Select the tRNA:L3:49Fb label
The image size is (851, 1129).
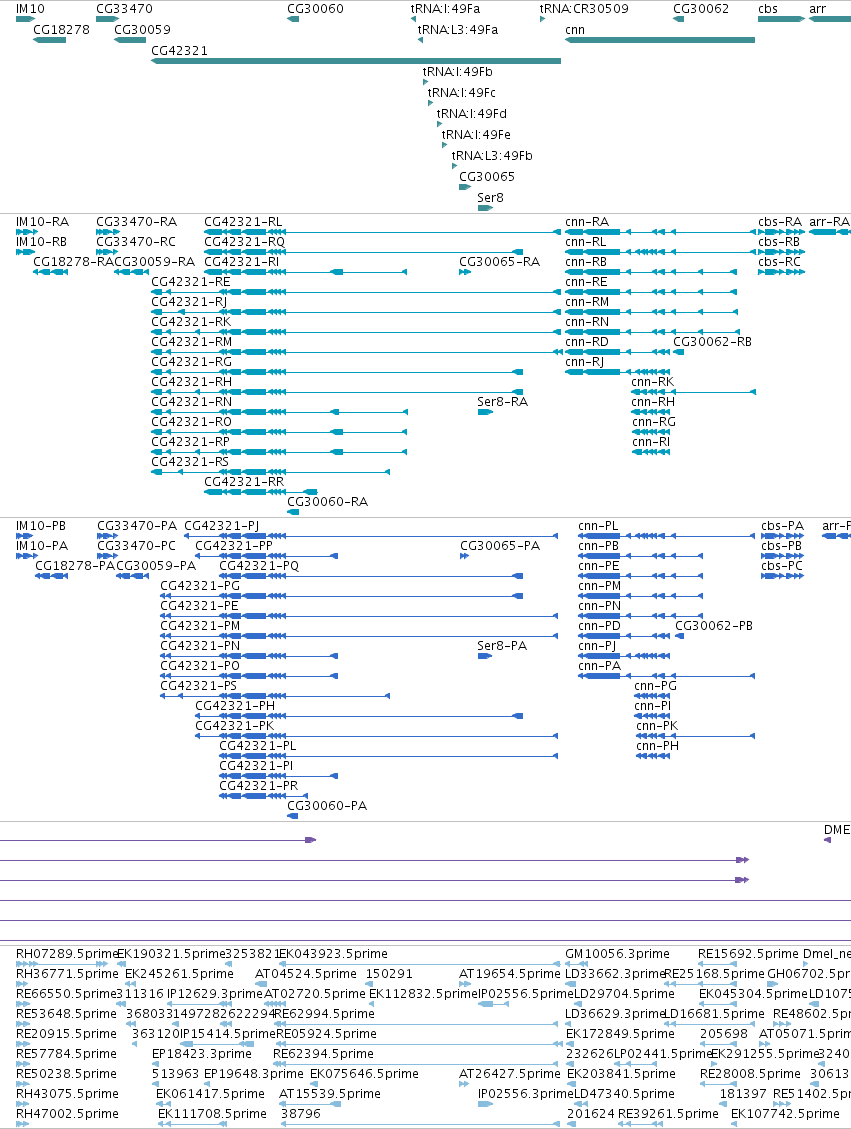coord(492,156)
